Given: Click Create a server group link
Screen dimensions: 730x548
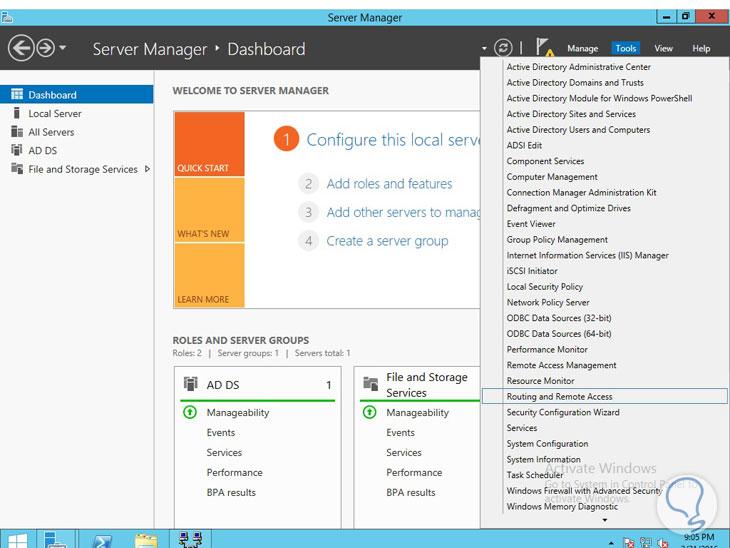Looking at the screenshot, I should click(387, 241).
